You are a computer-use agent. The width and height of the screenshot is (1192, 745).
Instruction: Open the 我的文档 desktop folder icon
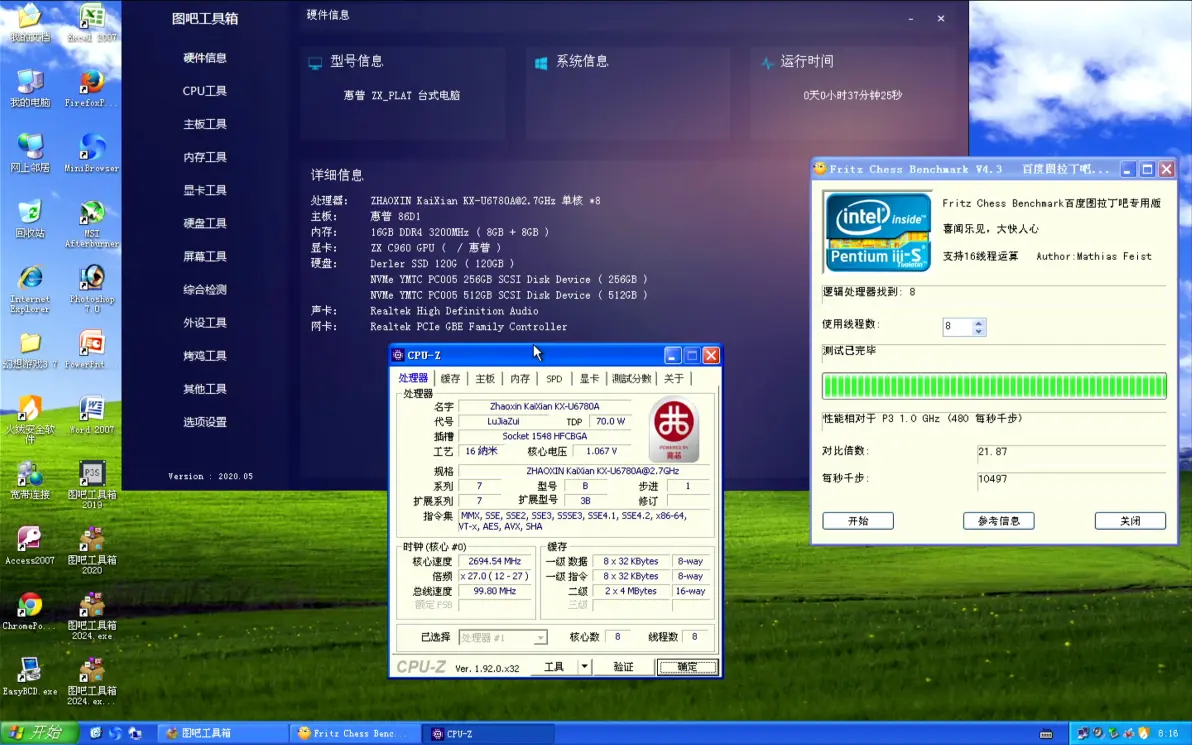pos(30,21)
